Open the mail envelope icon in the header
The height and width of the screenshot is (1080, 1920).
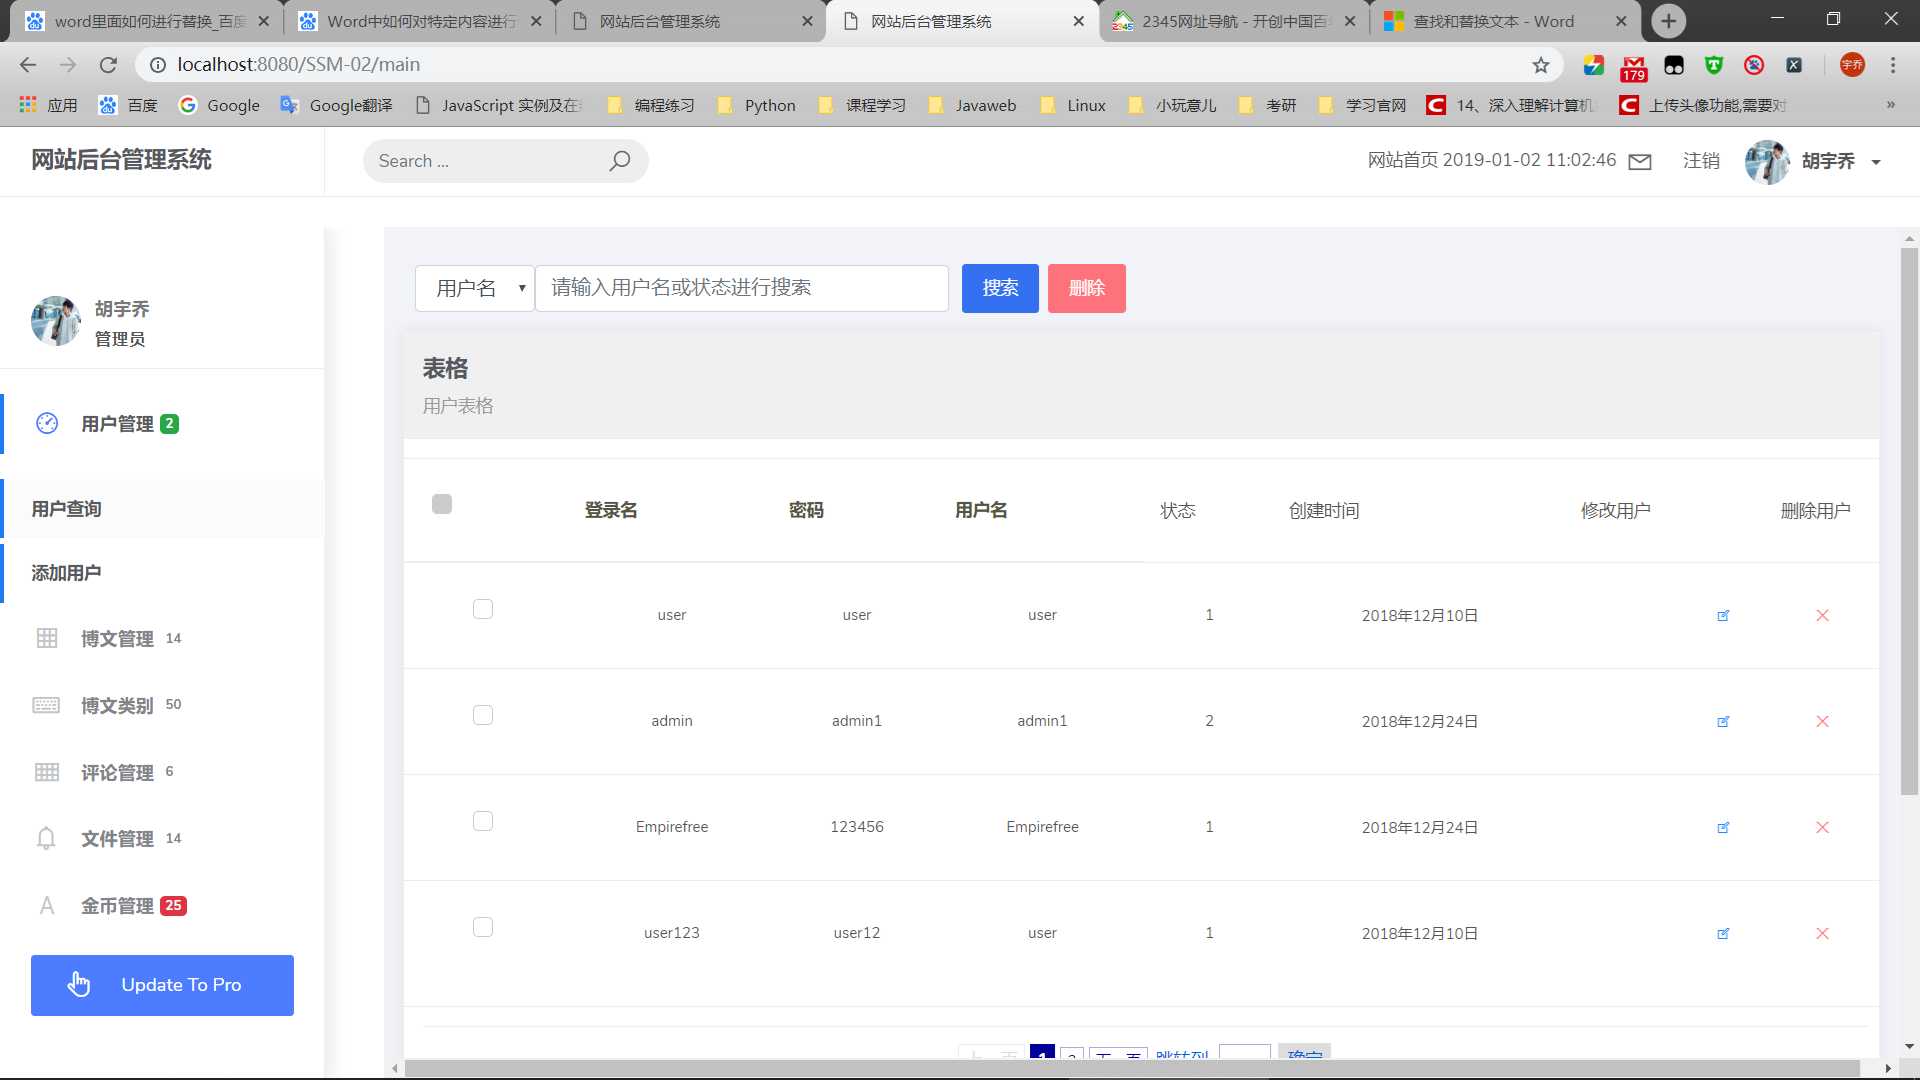coord(1640,162)
